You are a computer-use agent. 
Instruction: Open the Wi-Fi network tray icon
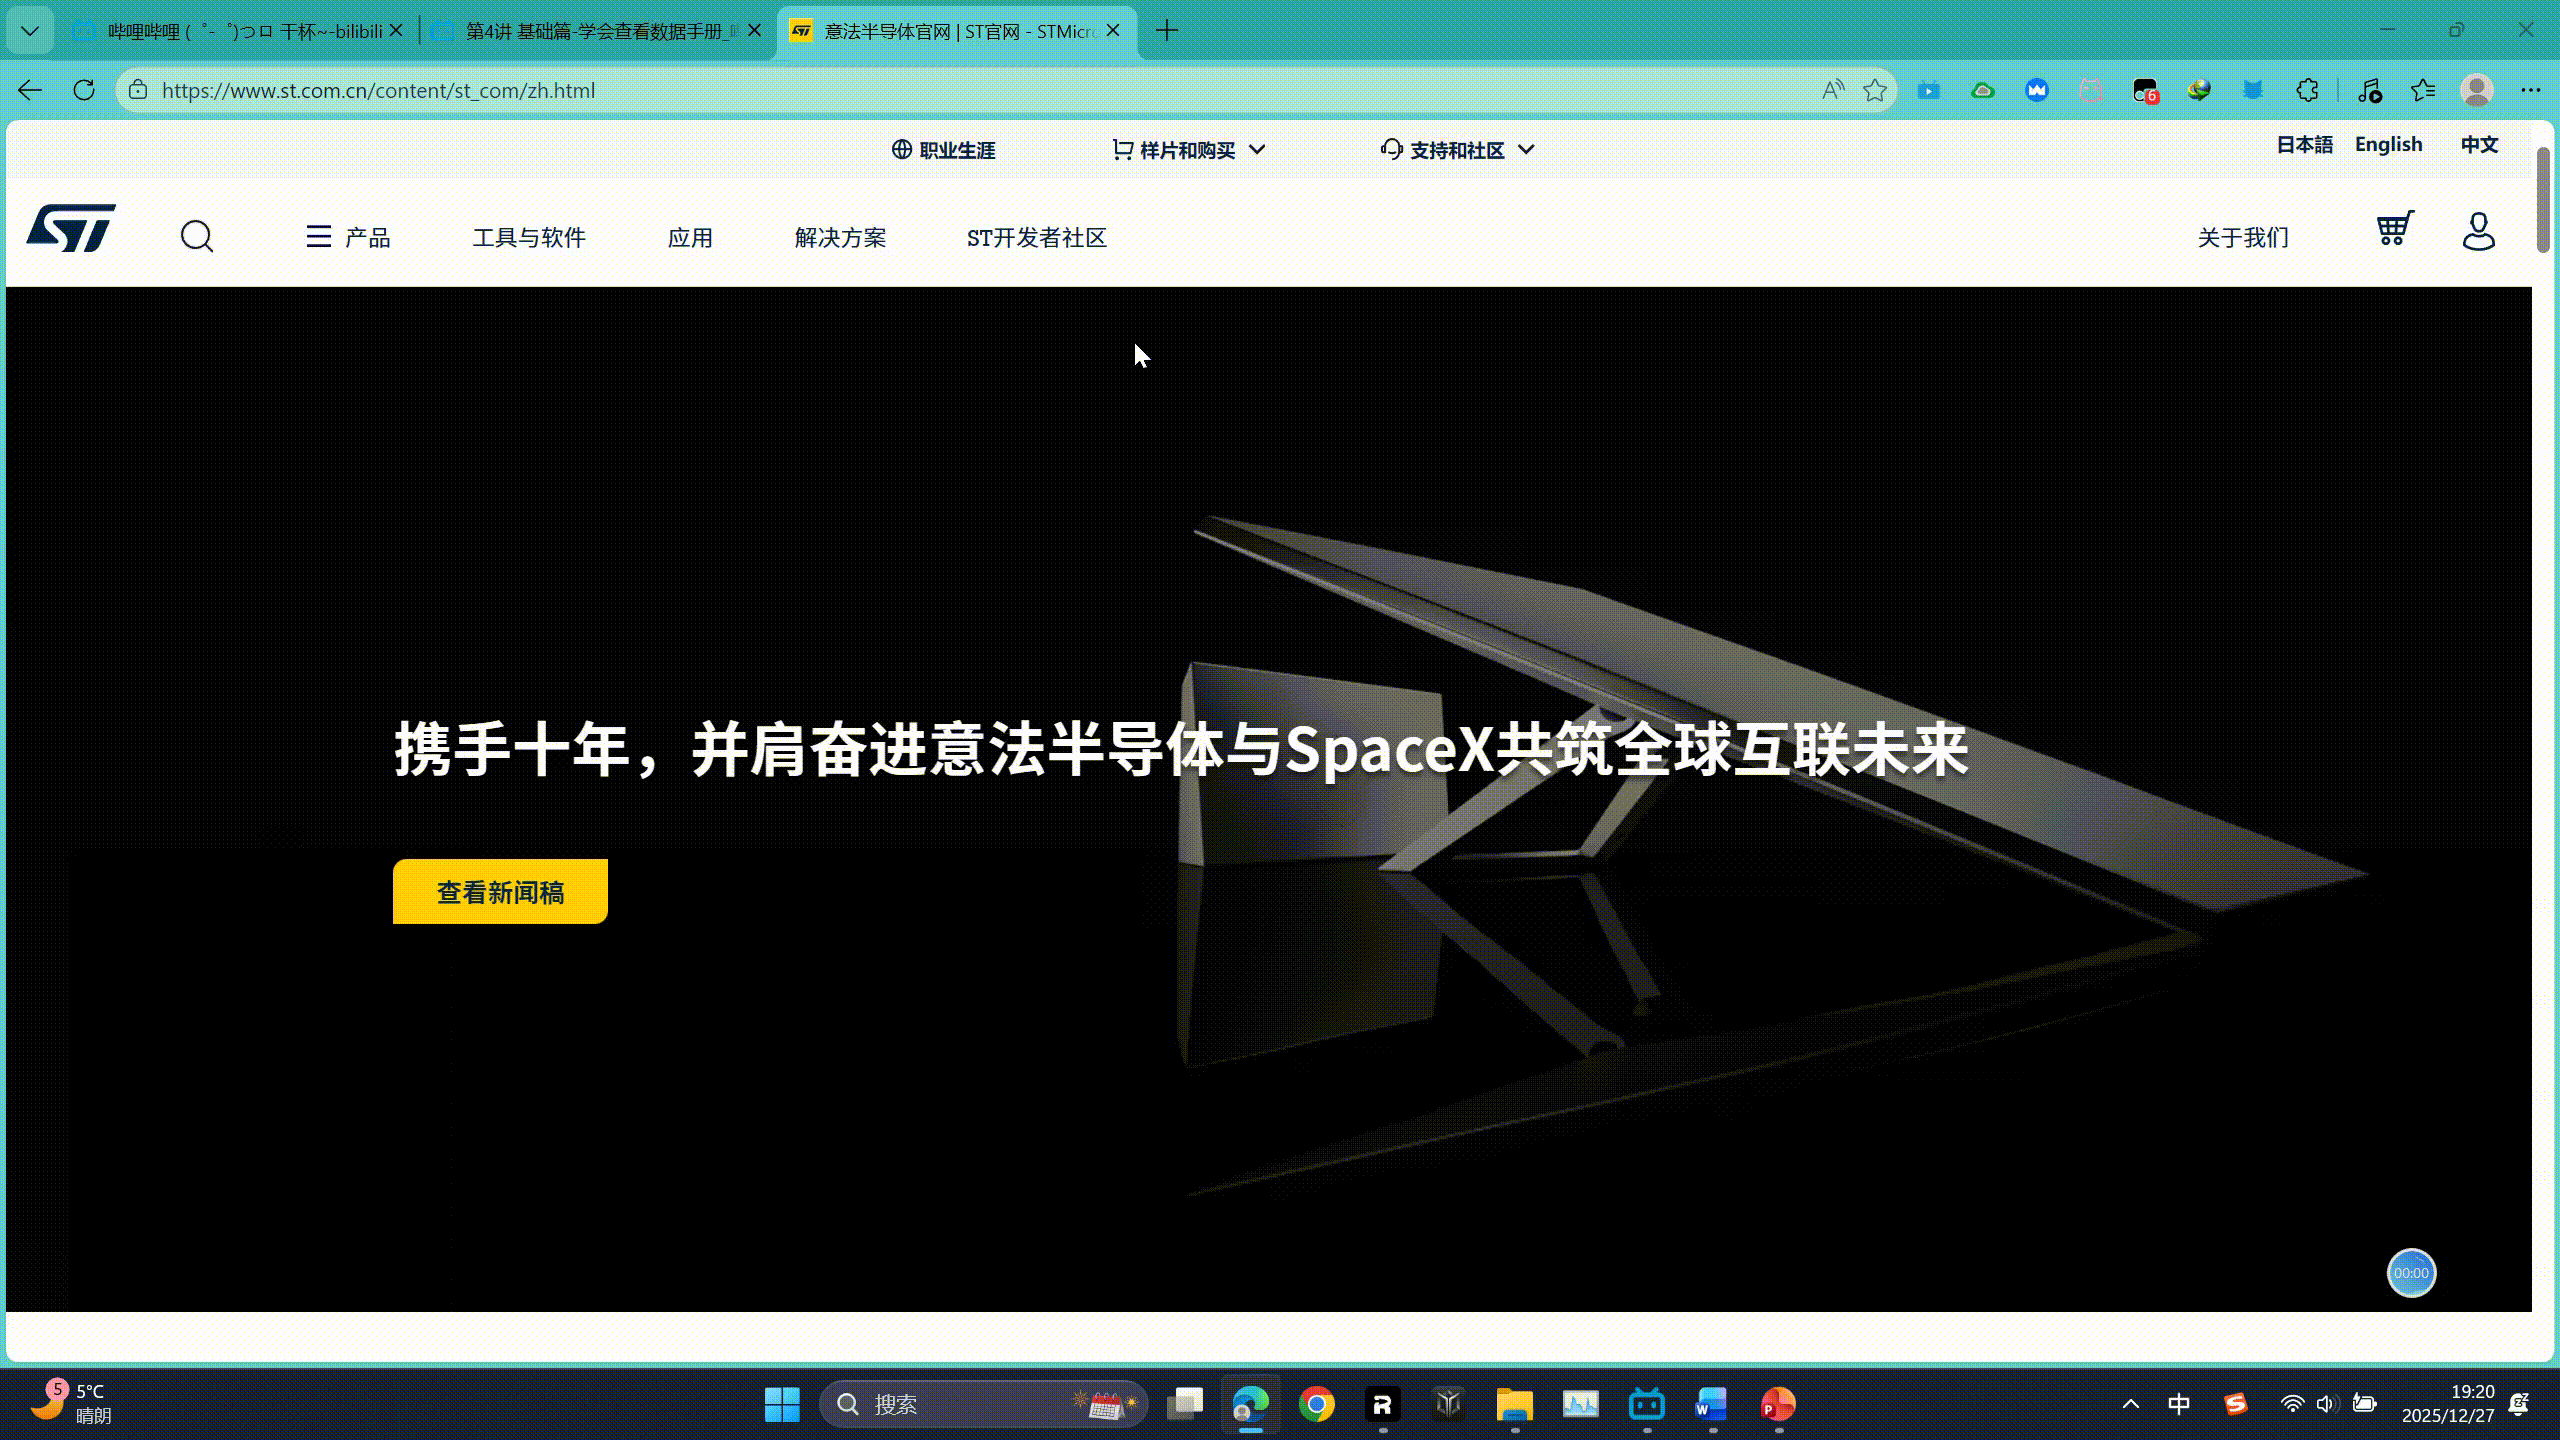coord(2292,1404)
